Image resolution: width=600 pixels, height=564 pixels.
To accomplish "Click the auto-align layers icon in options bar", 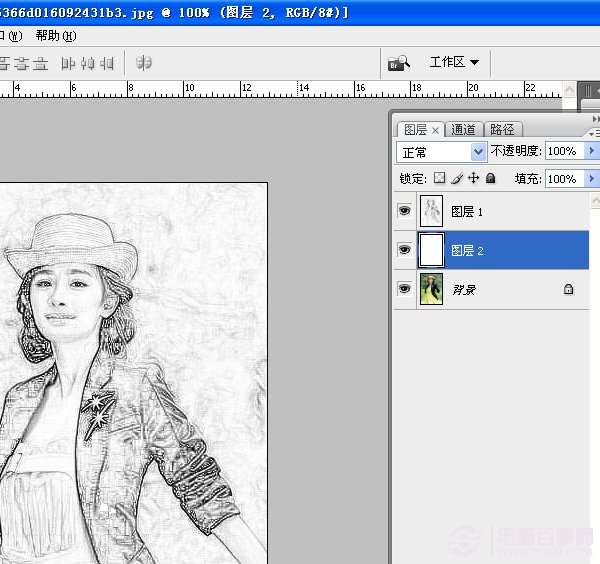I will 144,63.
